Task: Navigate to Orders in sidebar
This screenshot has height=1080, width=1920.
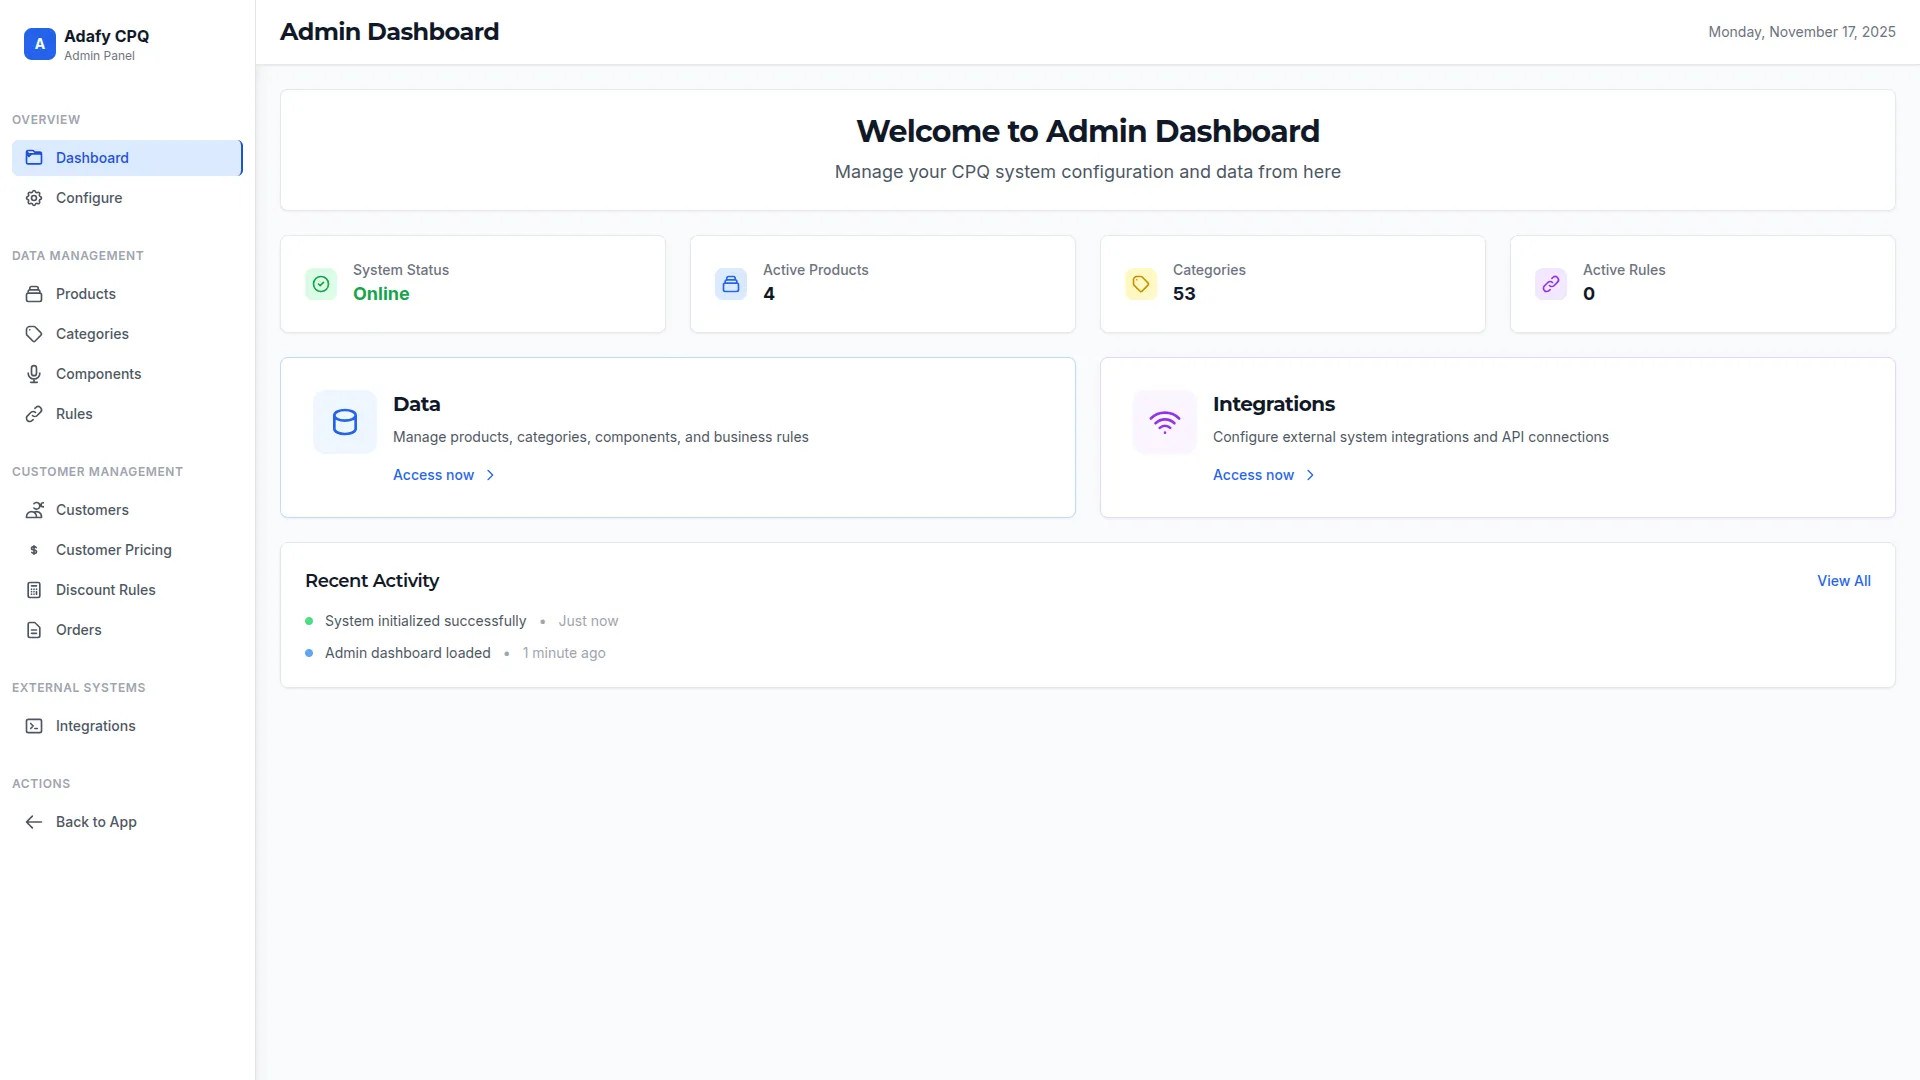Action: click(78, 630)
